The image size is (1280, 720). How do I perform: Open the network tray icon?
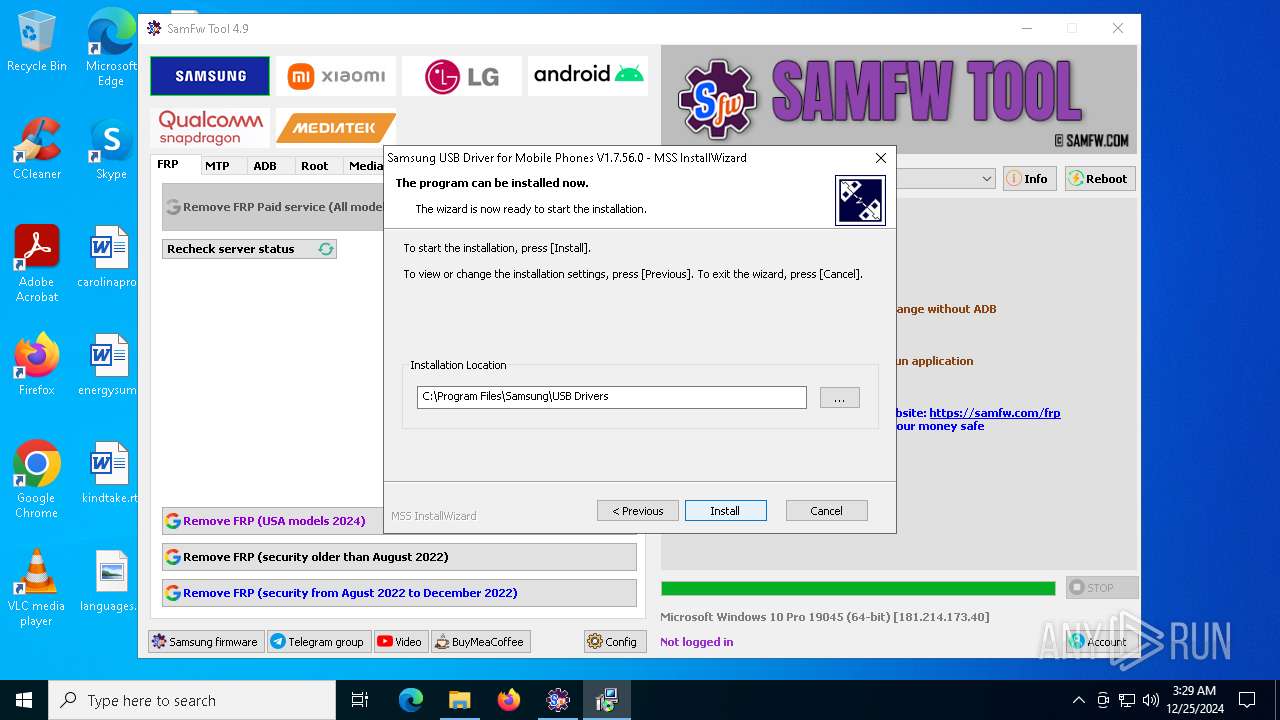point(1127,700)
